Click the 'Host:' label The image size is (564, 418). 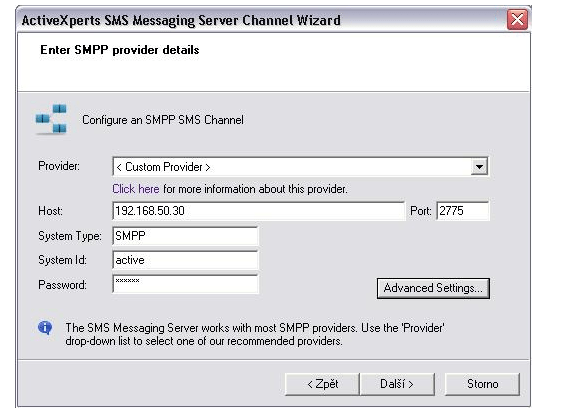50,211
